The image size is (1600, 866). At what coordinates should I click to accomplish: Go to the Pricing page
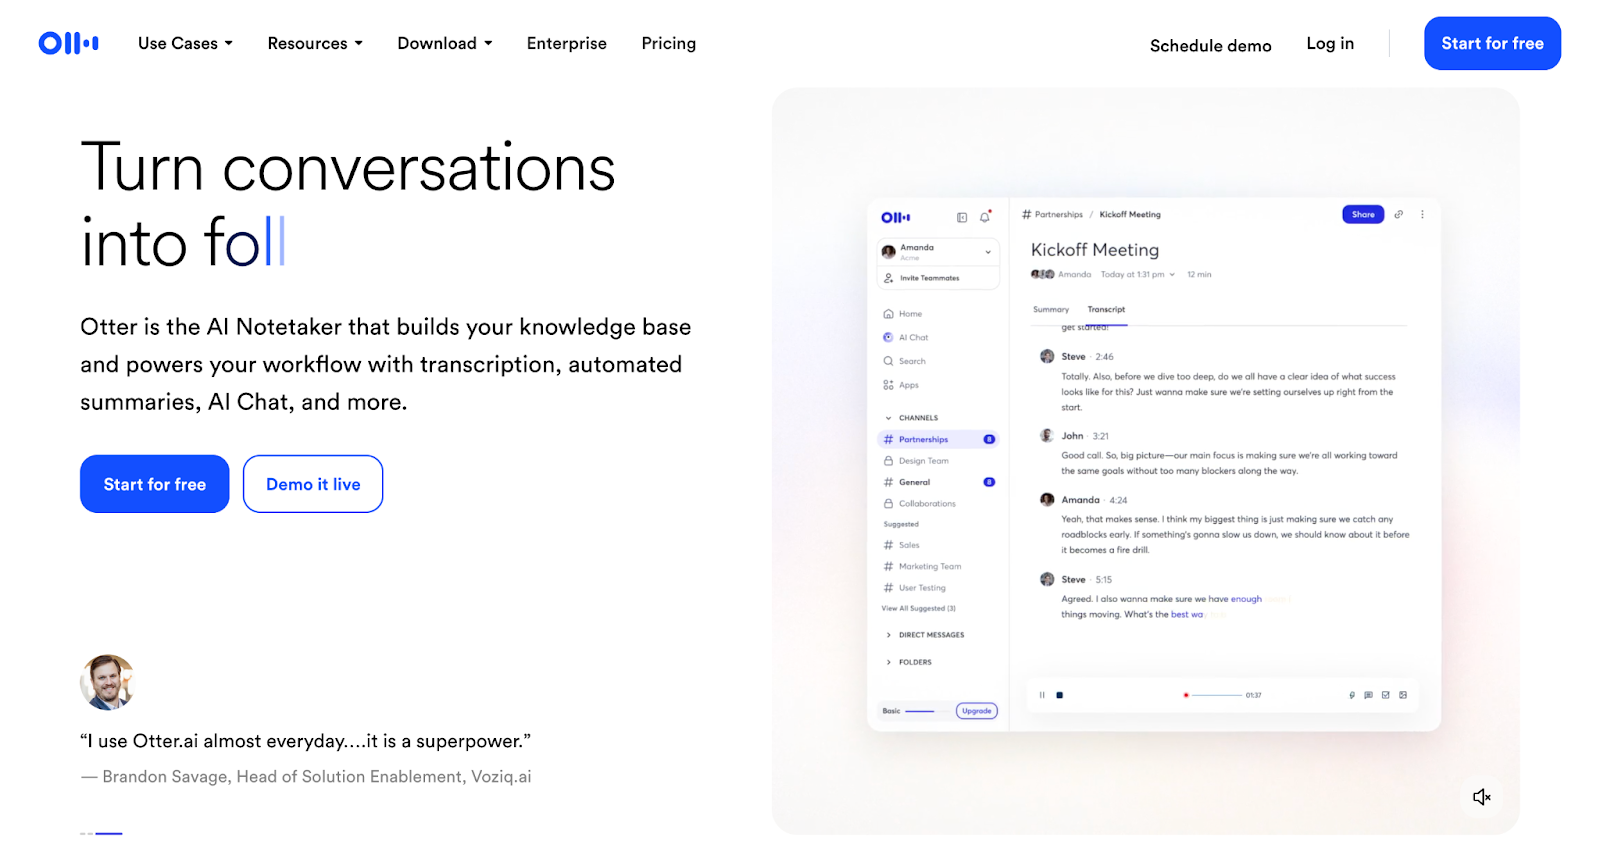click(x=668, y=43)
